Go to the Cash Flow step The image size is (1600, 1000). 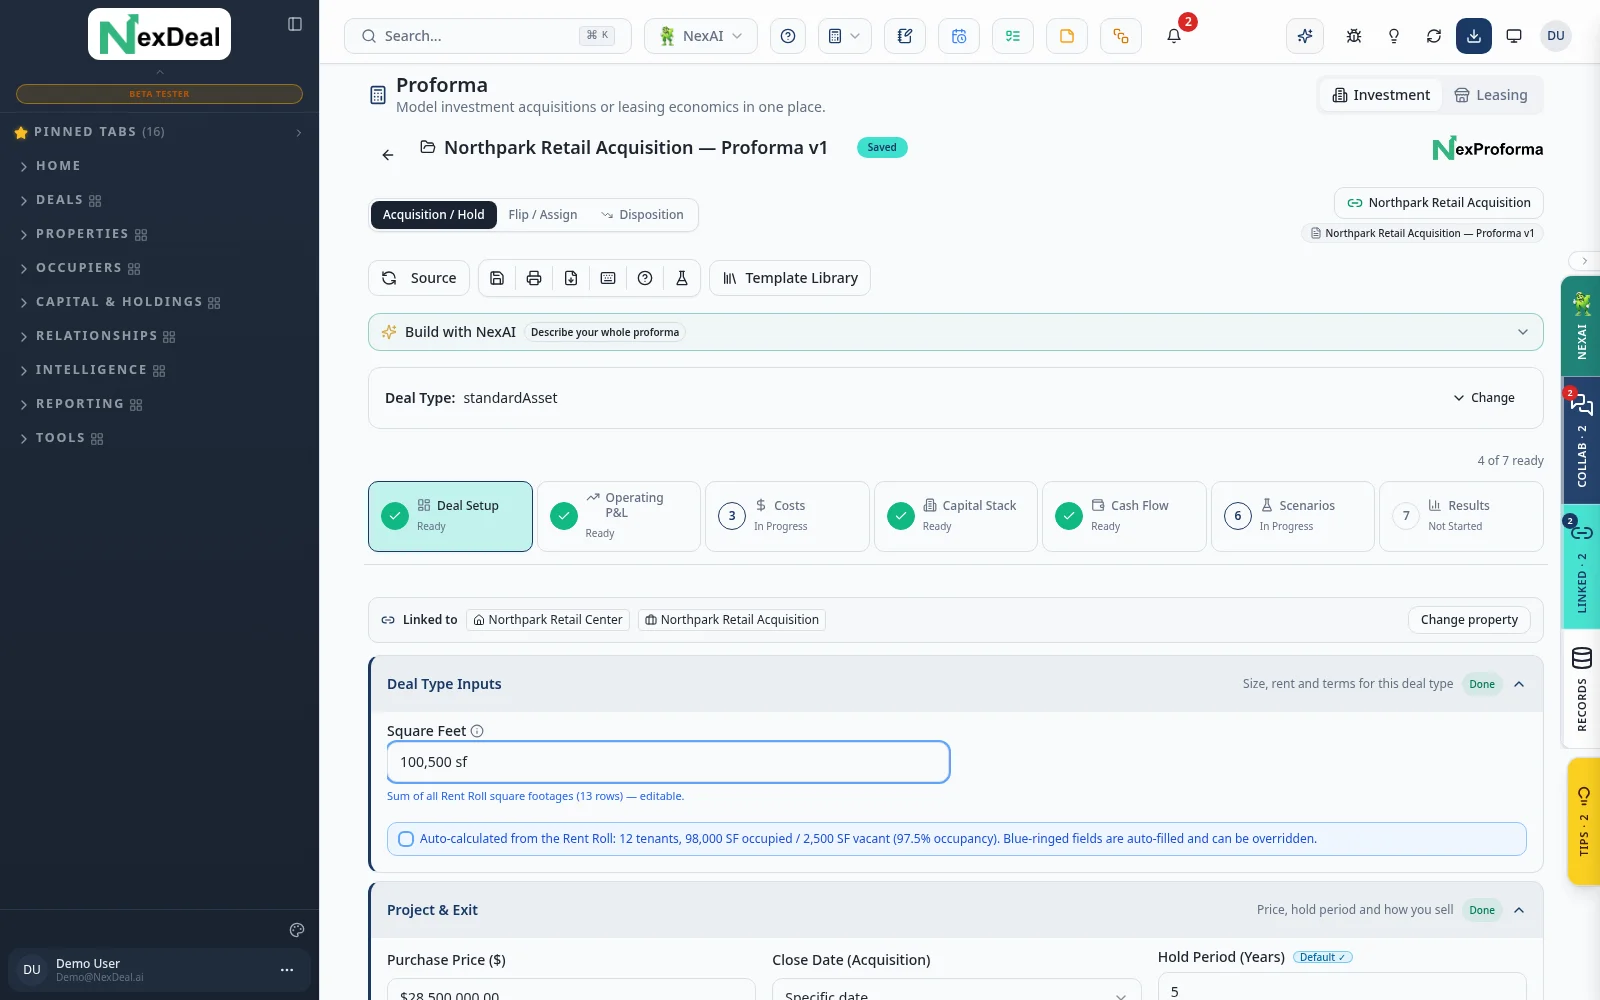tap(1124, 516)
